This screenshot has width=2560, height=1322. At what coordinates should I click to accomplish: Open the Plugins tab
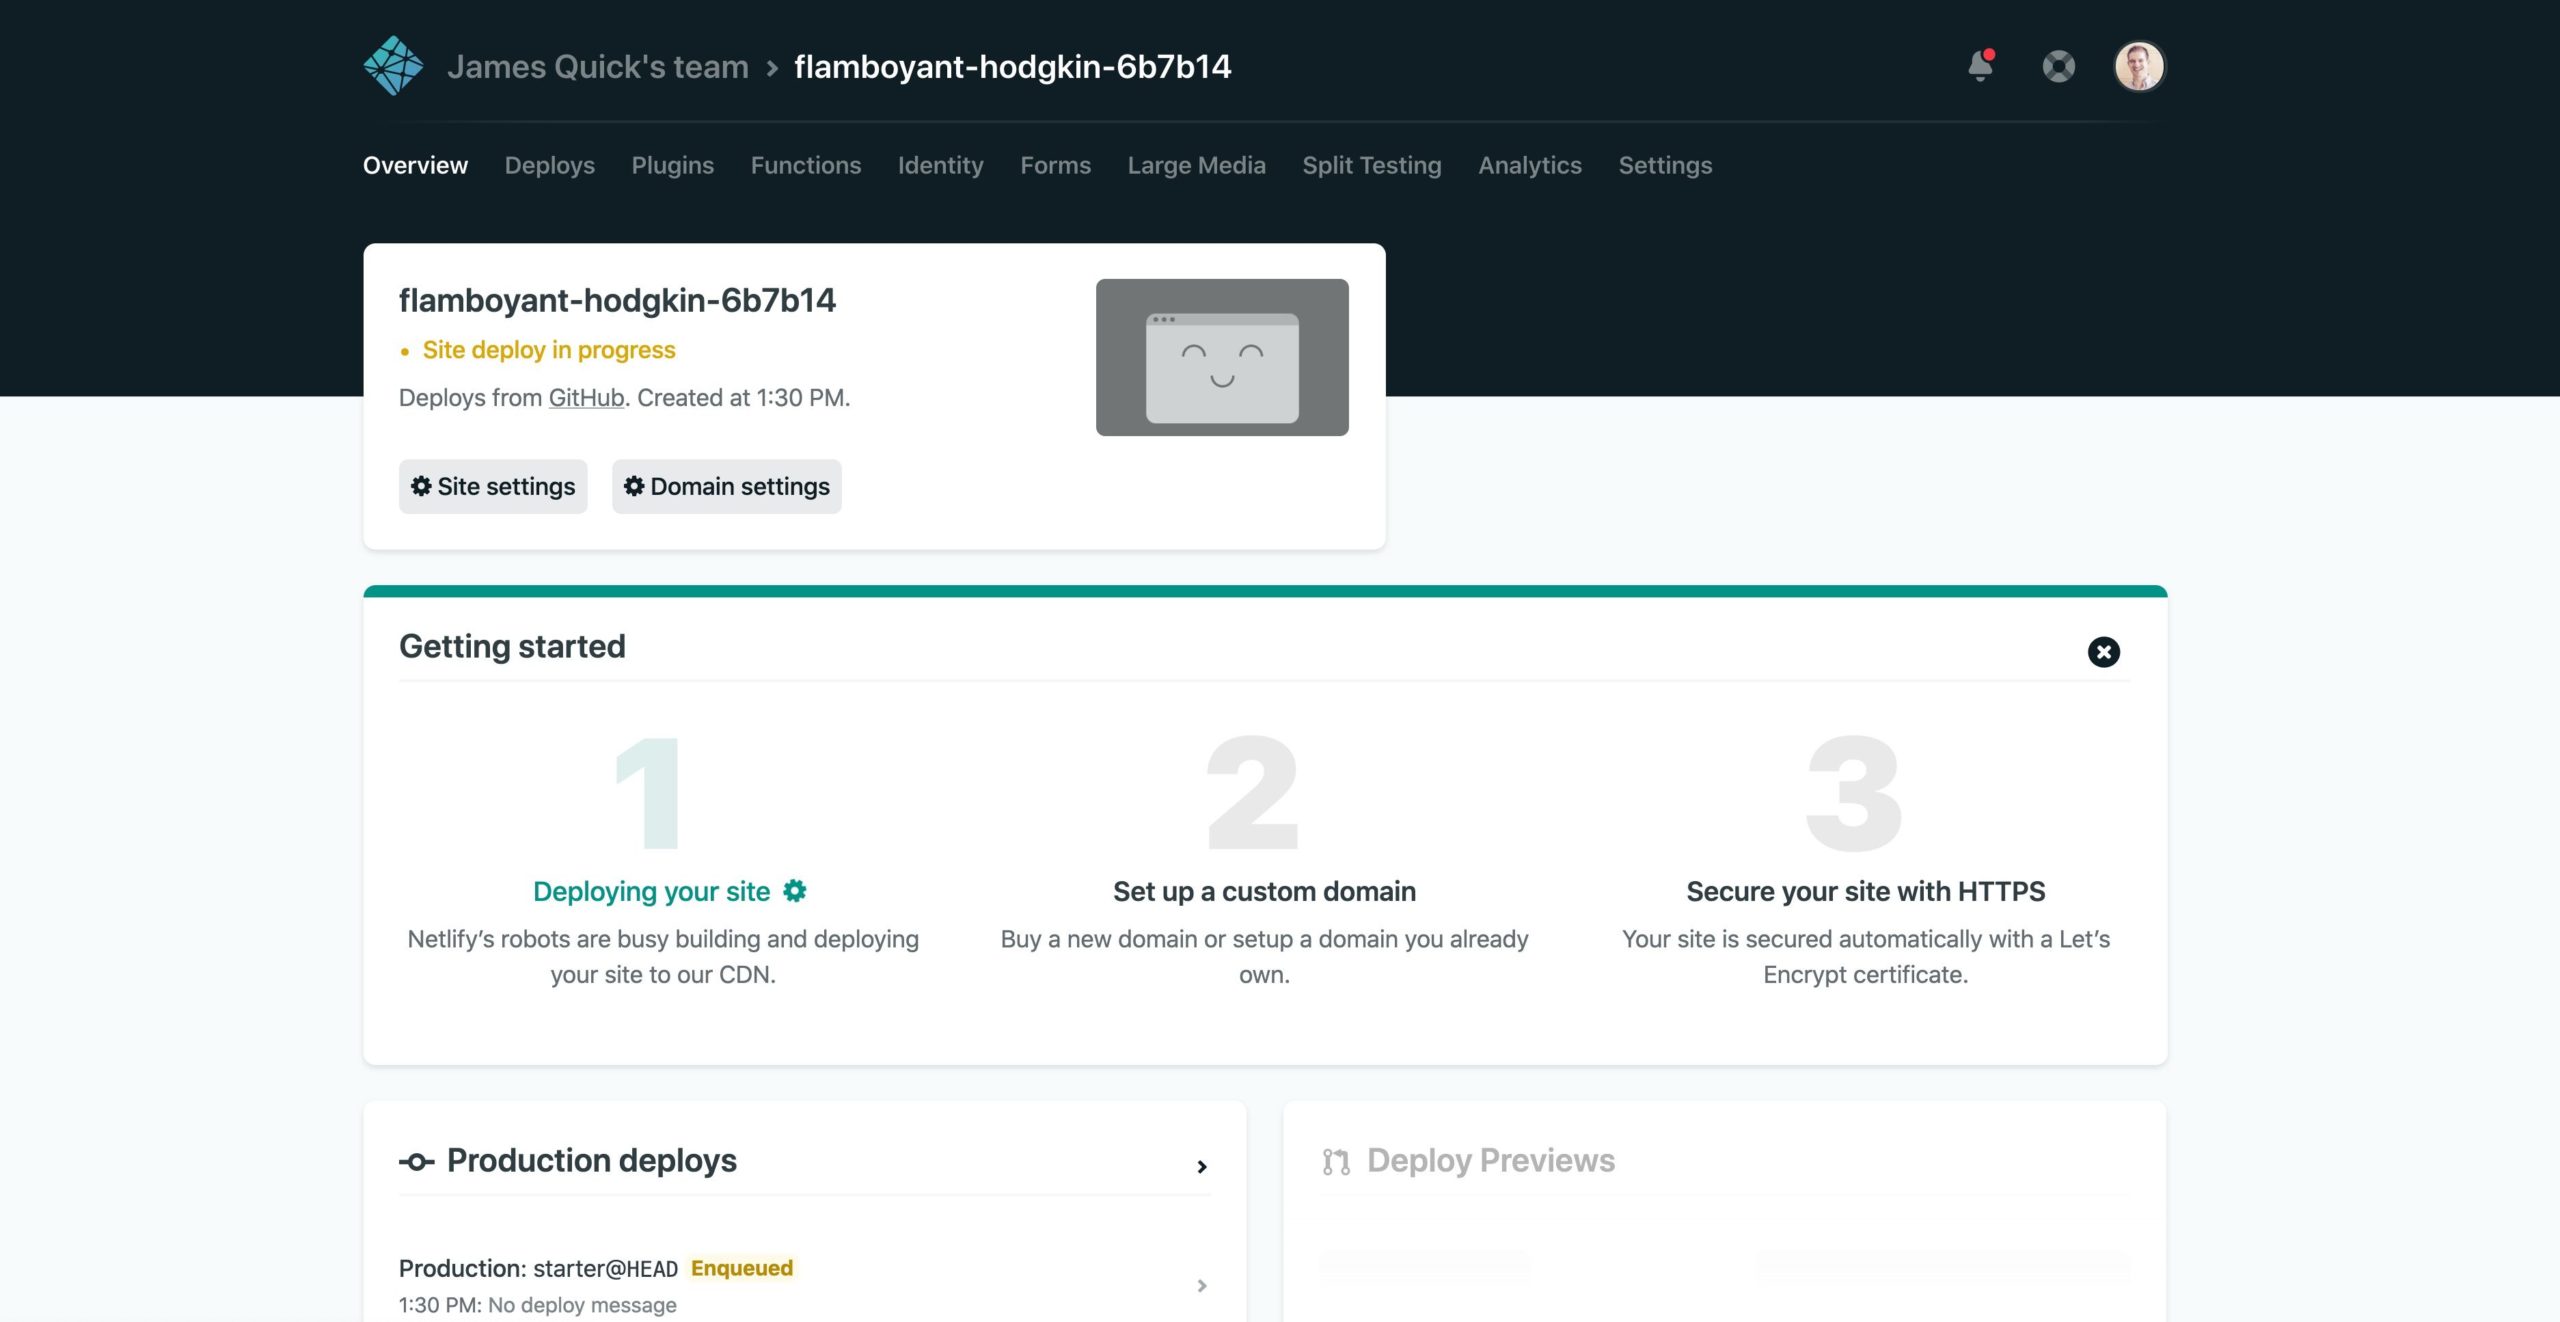coord(672,165)
